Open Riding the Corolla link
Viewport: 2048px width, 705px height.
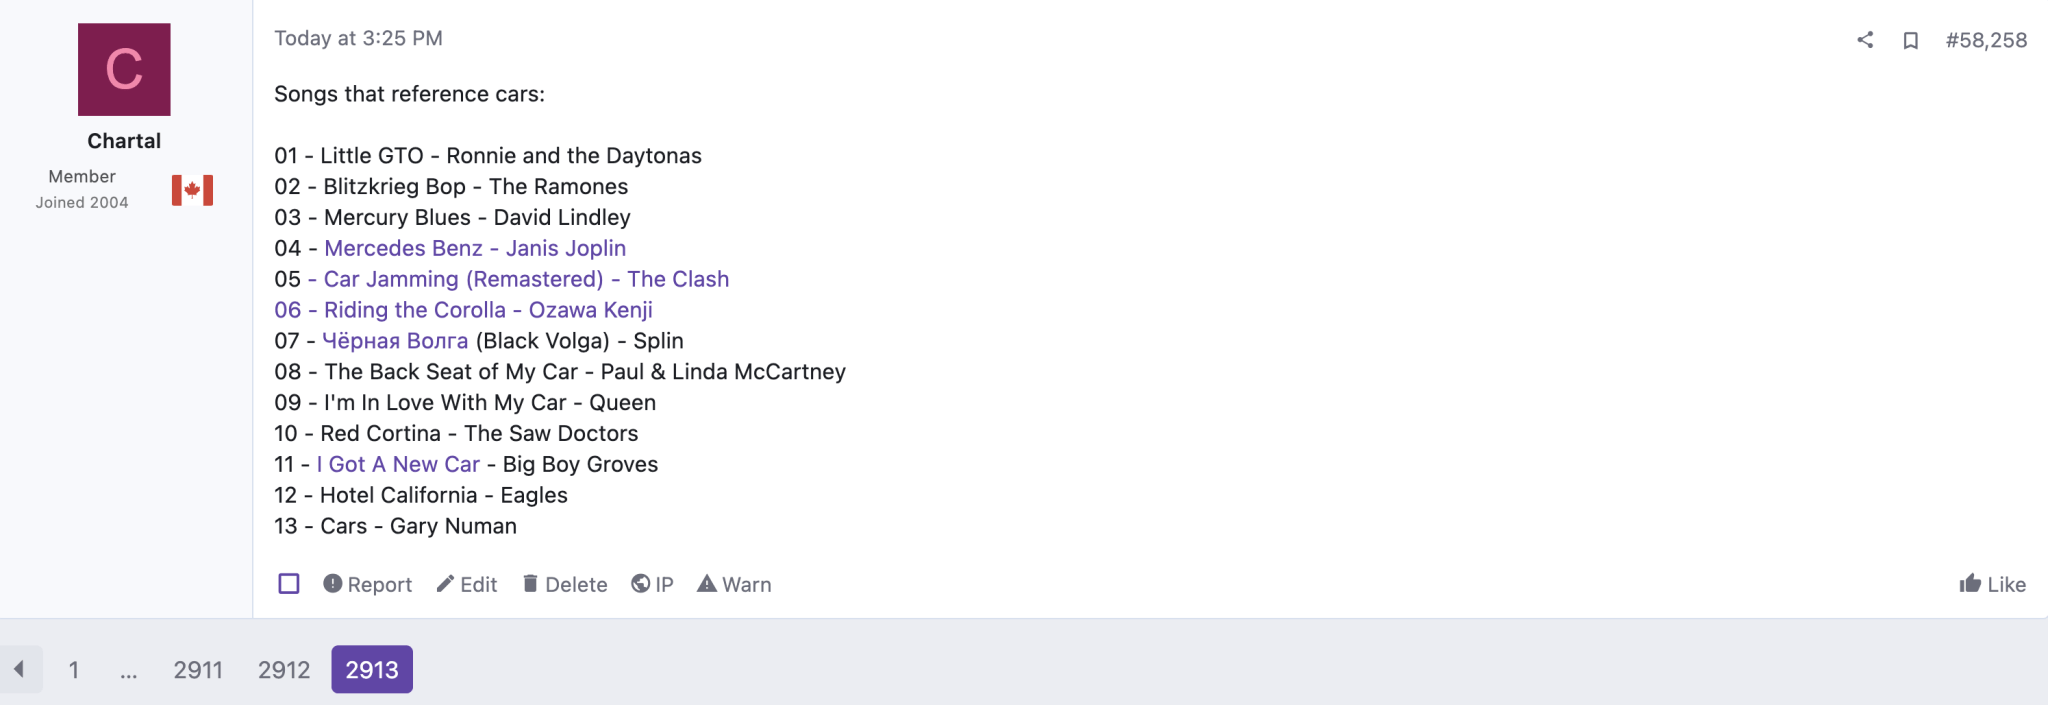463,310
